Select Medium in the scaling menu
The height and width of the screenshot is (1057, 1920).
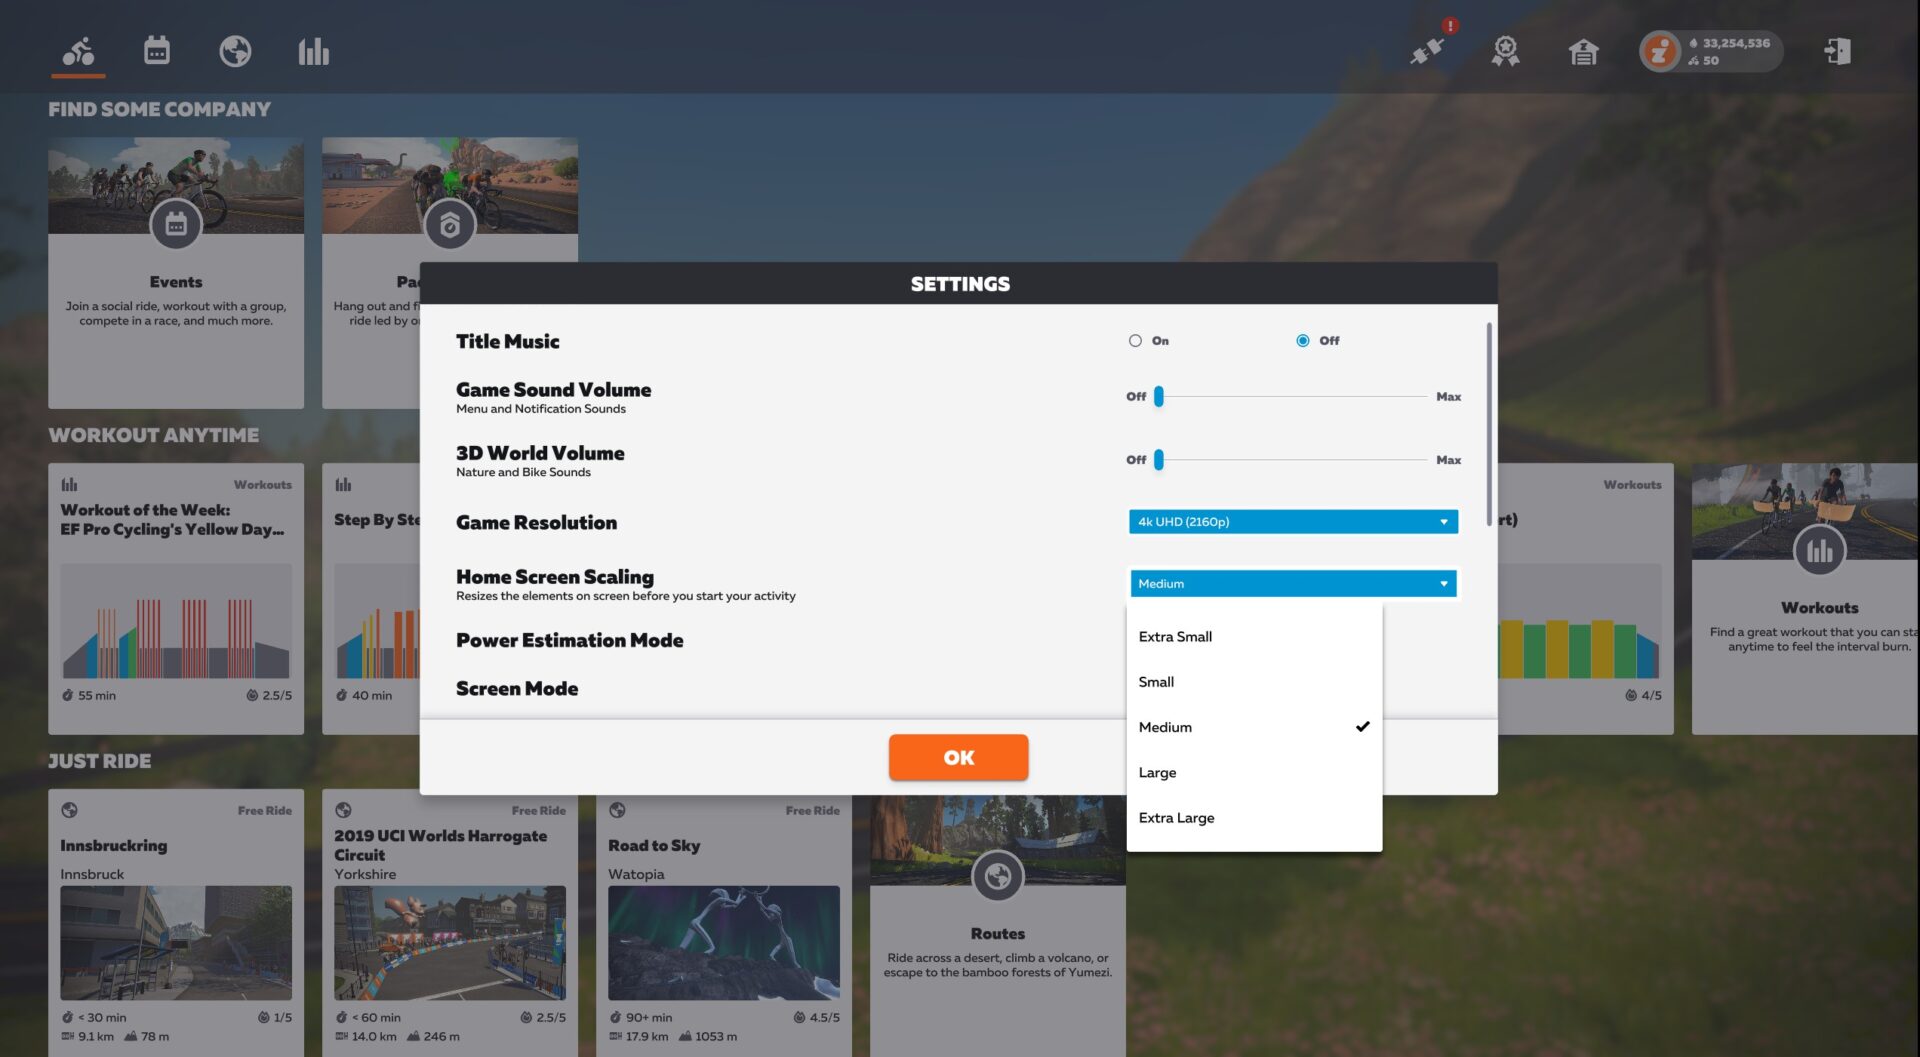pyautogui.click(x=1165, y=727)
